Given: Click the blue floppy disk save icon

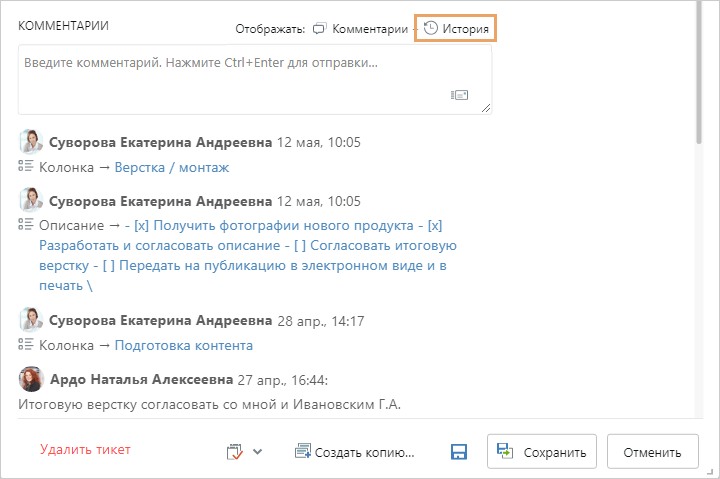Looking at the screenshot, I should (x=460, y=451).
